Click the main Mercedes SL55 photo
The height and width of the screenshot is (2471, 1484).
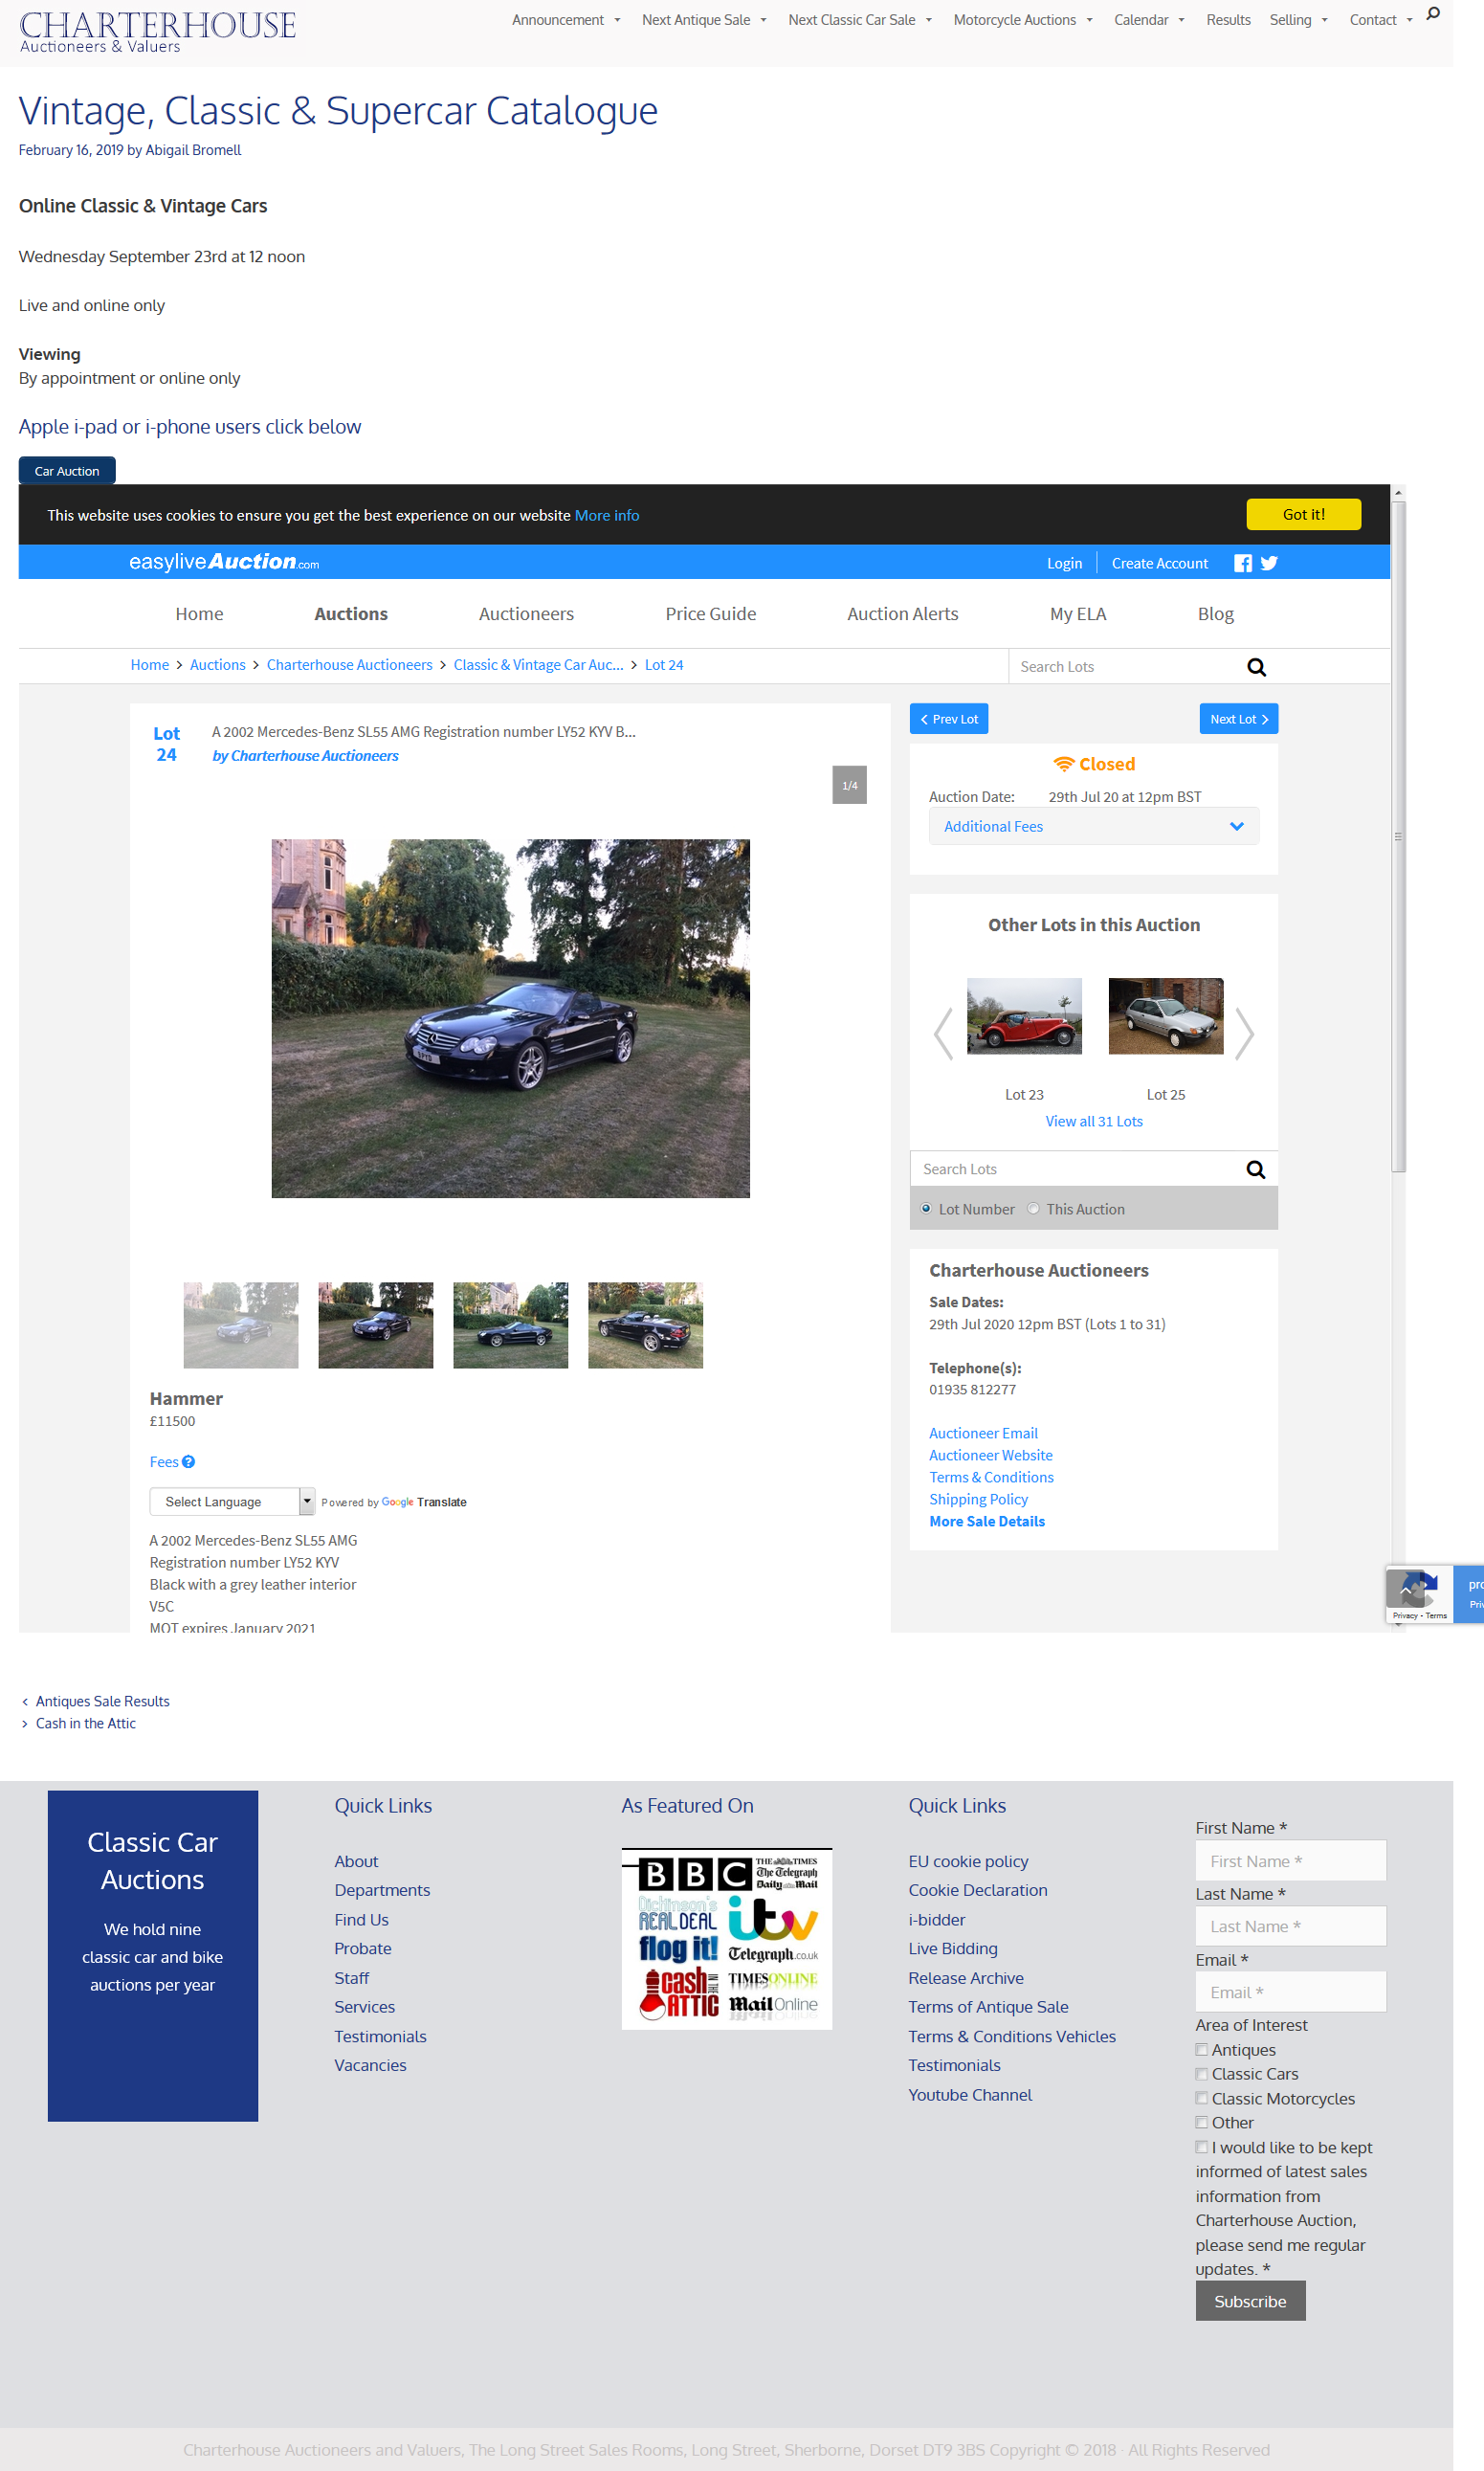(x=510, y=1018)
